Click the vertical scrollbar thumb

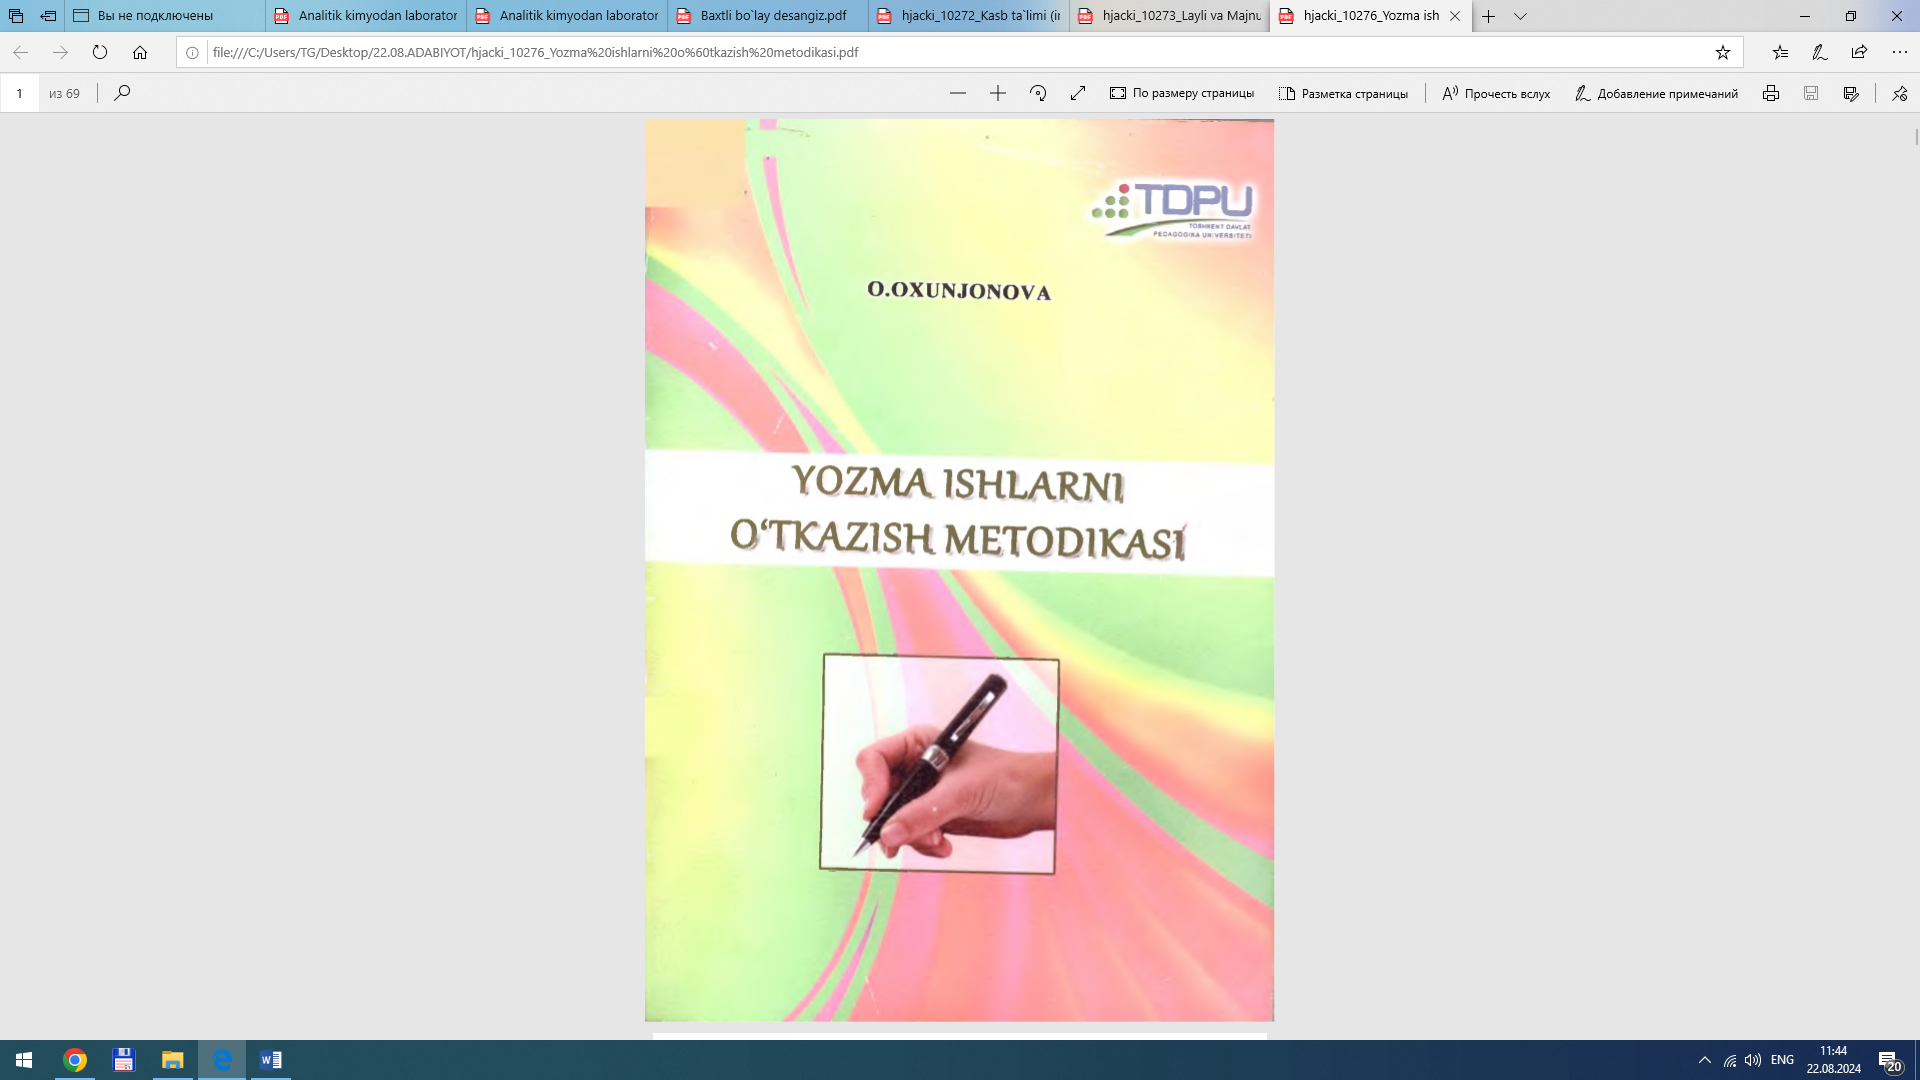[1916, 137]
